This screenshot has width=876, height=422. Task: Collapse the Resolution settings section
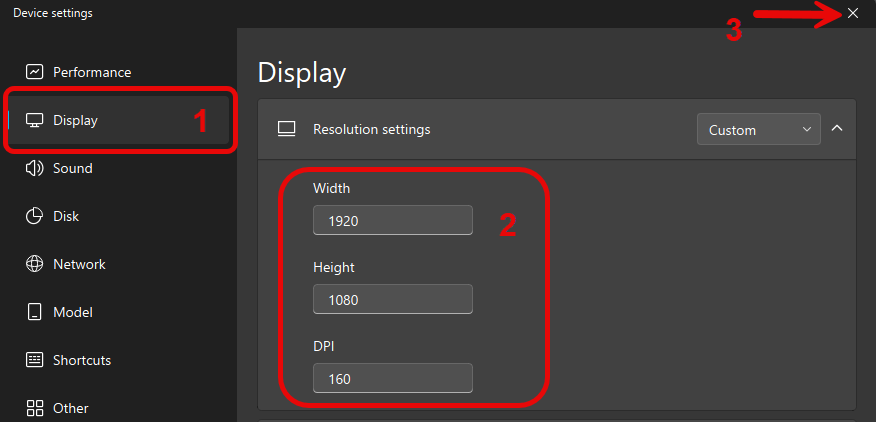[837, 129]
